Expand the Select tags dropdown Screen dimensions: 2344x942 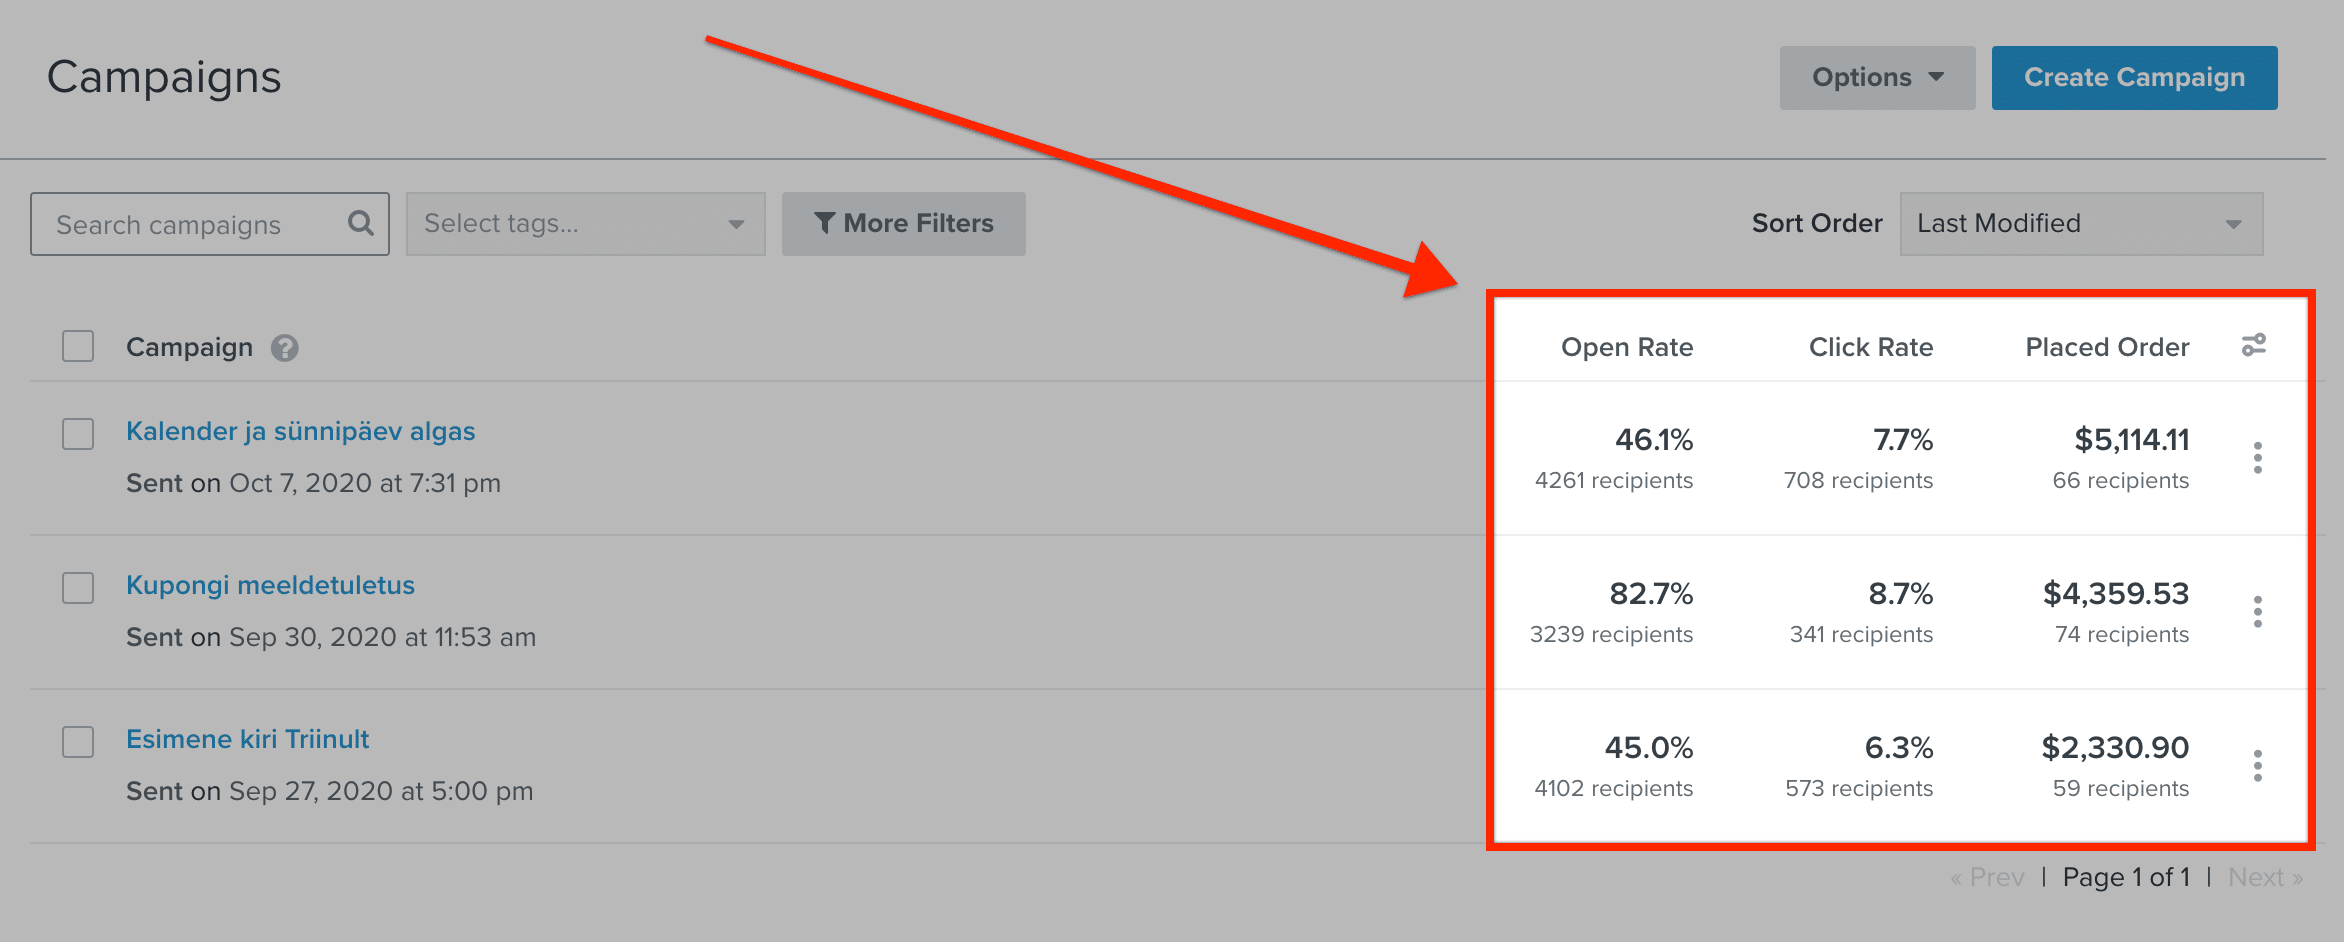(x=585, y=224)
